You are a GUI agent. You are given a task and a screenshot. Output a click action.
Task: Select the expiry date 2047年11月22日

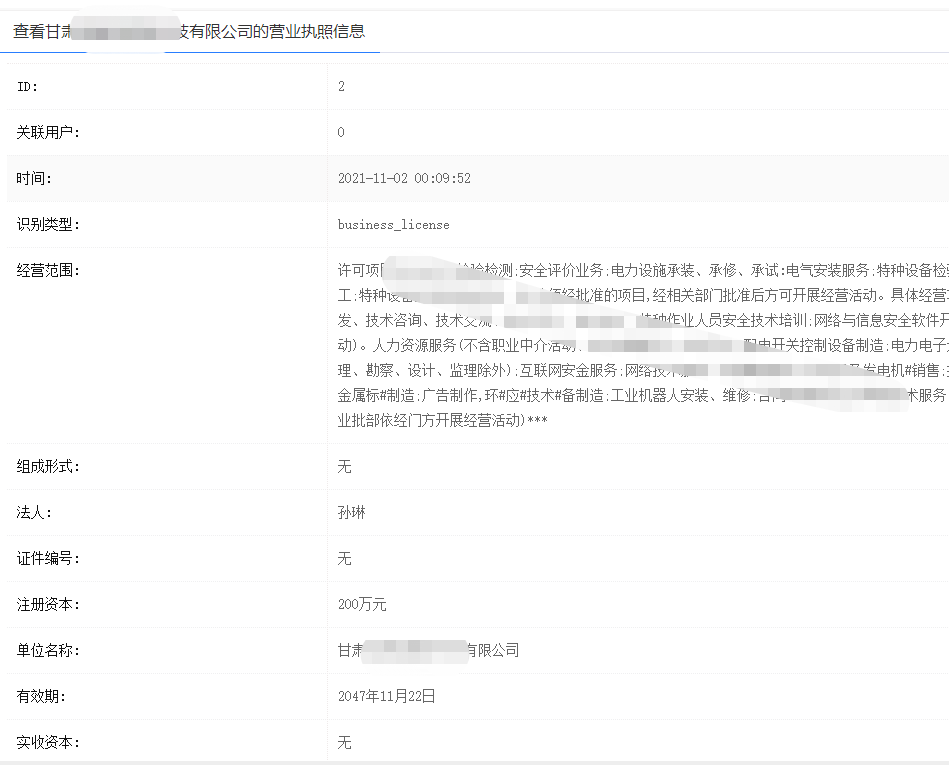coord(386,697)
